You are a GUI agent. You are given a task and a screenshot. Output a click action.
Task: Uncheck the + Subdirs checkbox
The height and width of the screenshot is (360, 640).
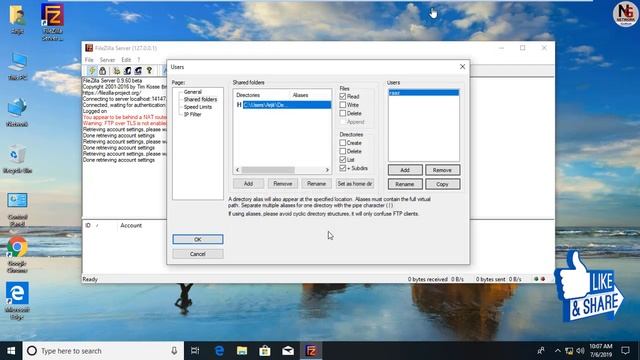click(x=342, y=168)
